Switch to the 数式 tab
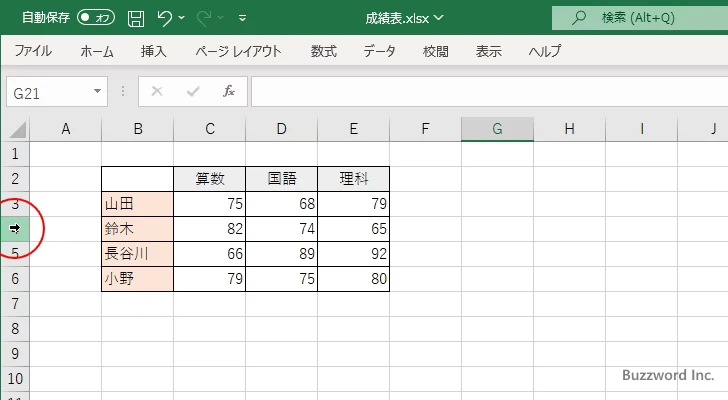 324,51
